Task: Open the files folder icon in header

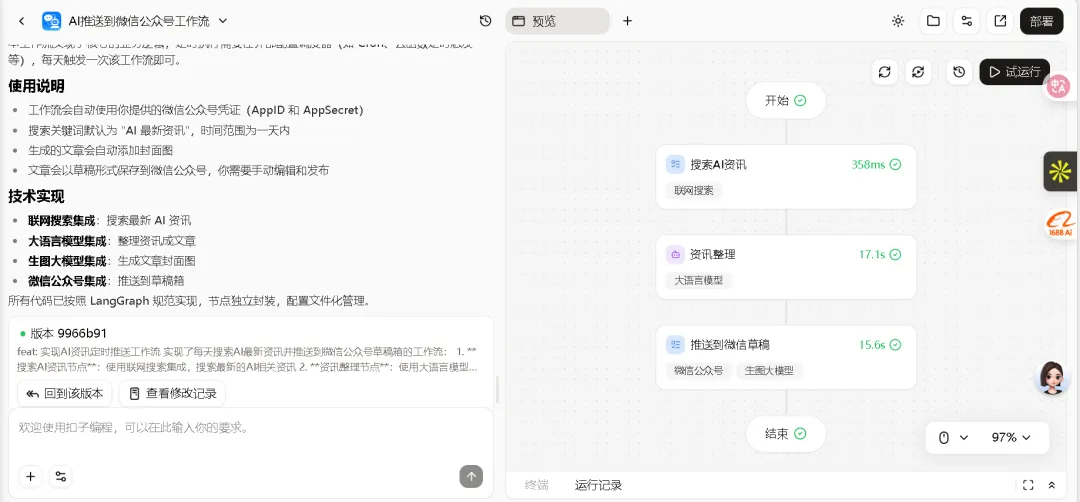Action: [933, 21]
